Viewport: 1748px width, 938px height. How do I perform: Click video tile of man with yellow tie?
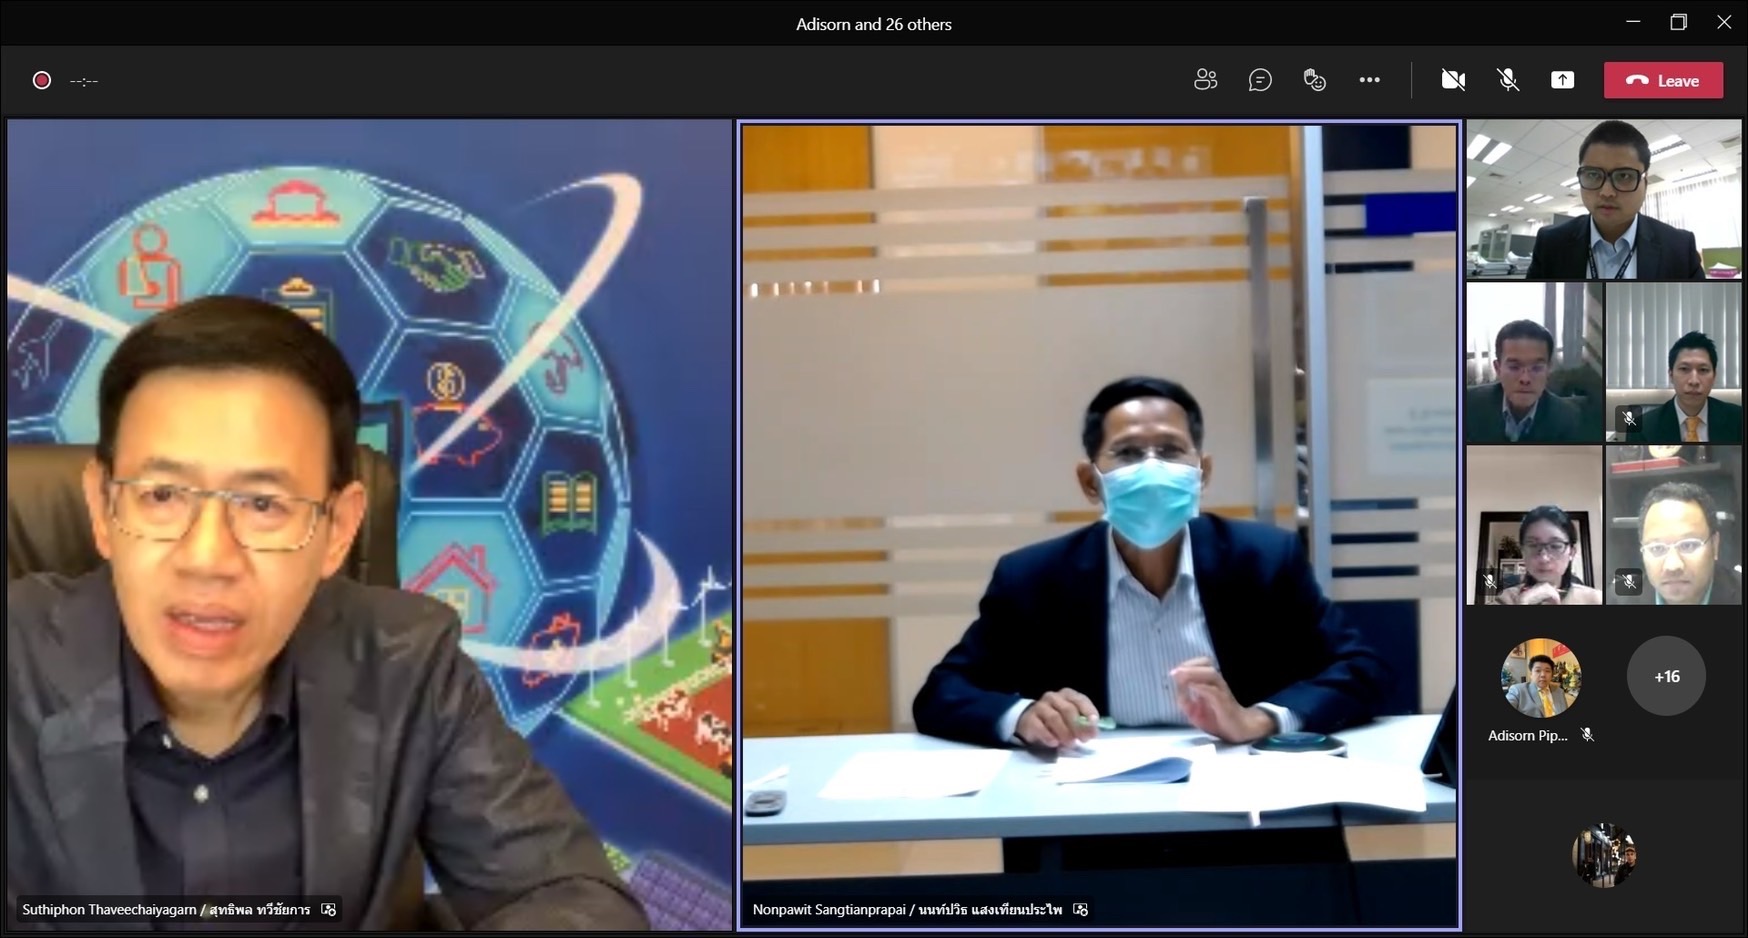1673,362
